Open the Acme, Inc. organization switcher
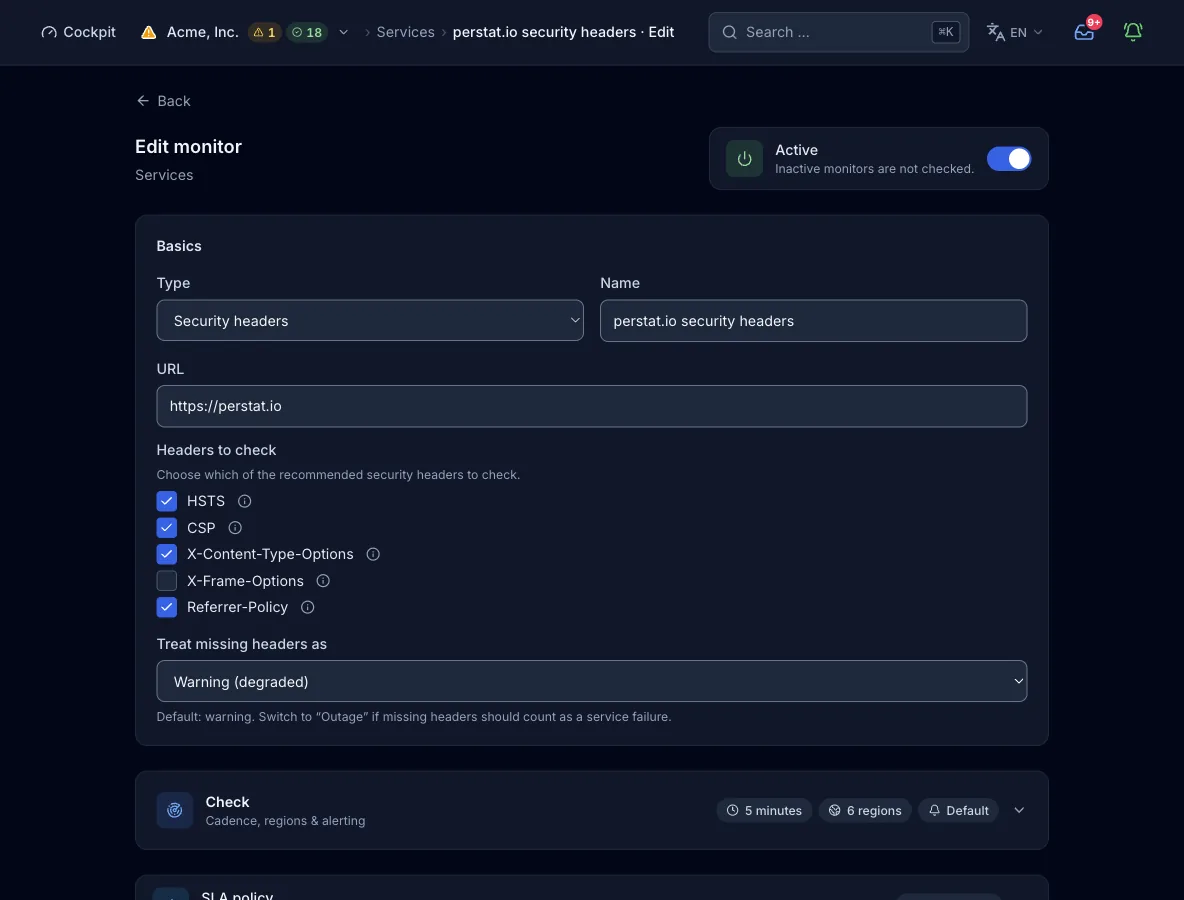Viewport: 1184px width, 900px height. click(x=202, y=32)
